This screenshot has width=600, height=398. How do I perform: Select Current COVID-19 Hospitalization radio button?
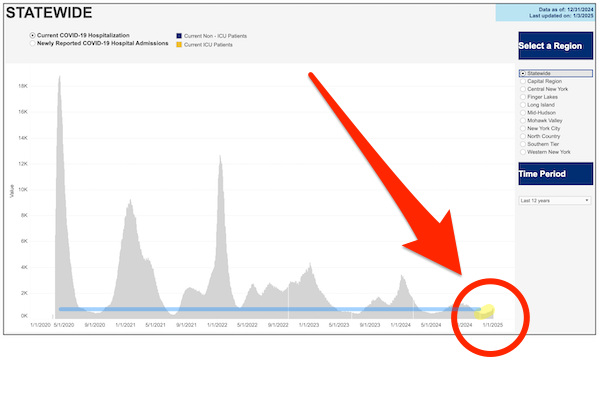click(x=33, y=35)
